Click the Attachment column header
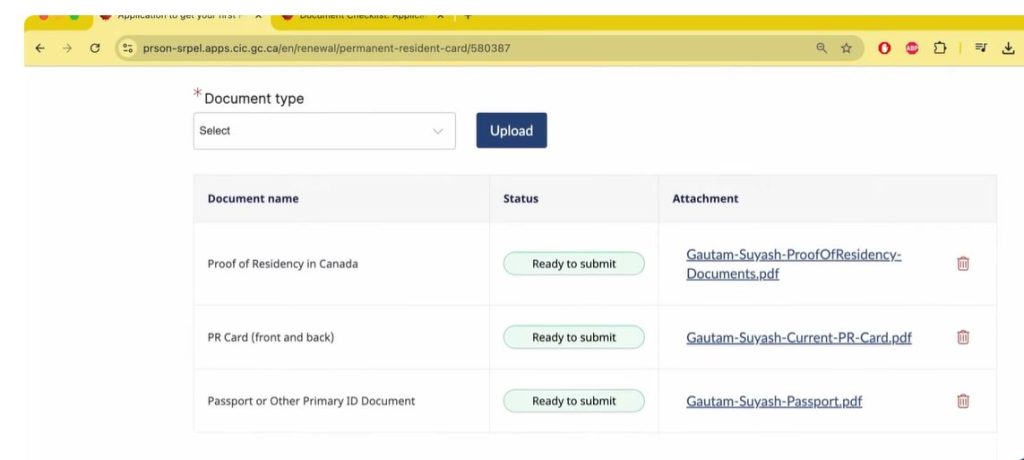The height and width of the screenshot is (460, 1024). click(x=705, y=199)
